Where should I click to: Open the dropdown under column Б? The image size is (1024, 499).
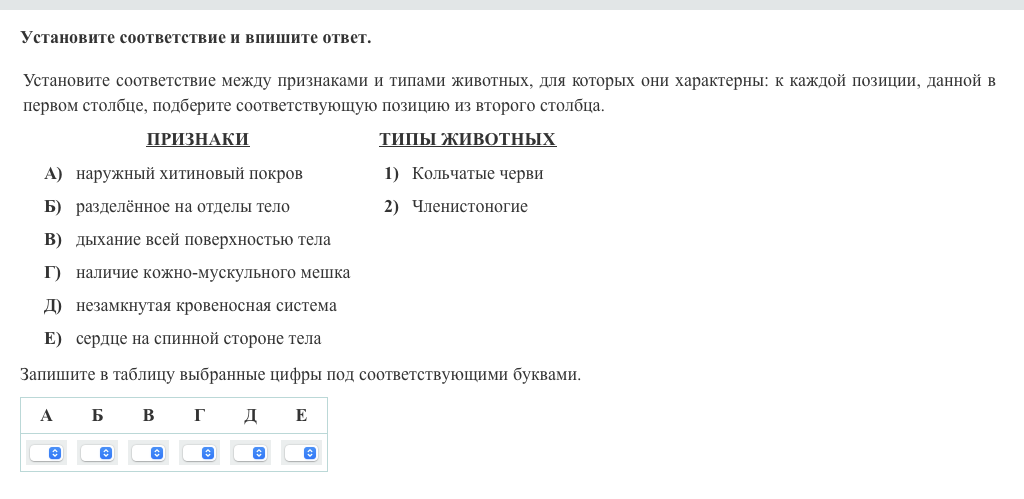(x=98, y=453)
